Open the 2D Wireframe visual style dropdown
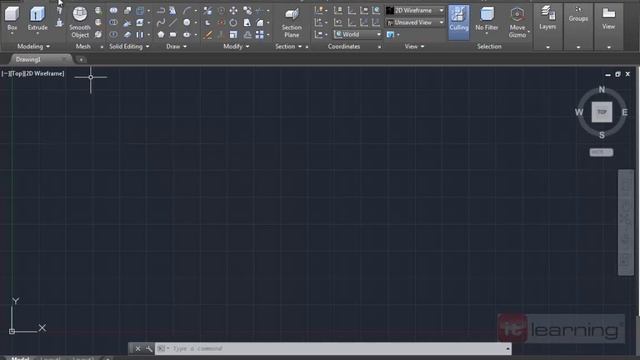 tap(415, 10)
